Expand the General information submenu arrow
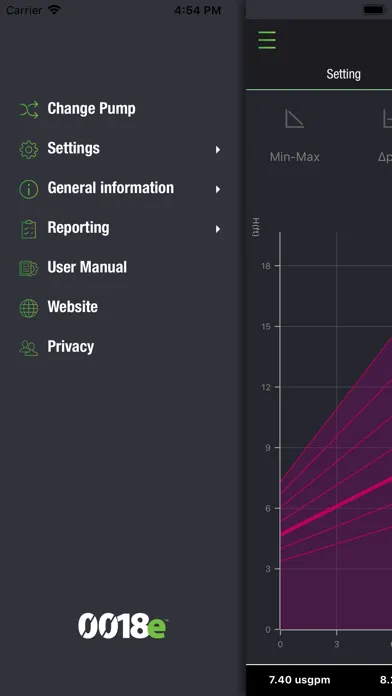This screenshot has width=392, height=696. (218, 189)
